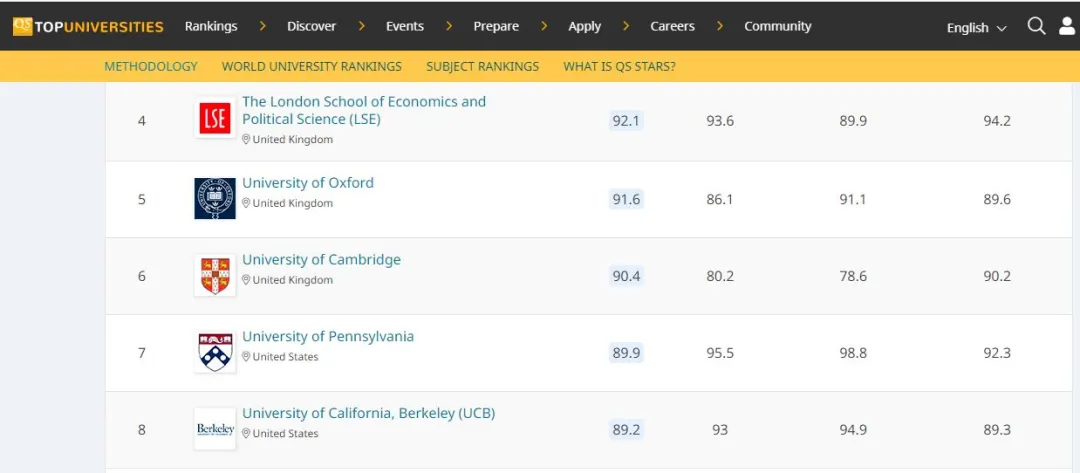Click value 89.6 in Oxford row

pos(997,199)
